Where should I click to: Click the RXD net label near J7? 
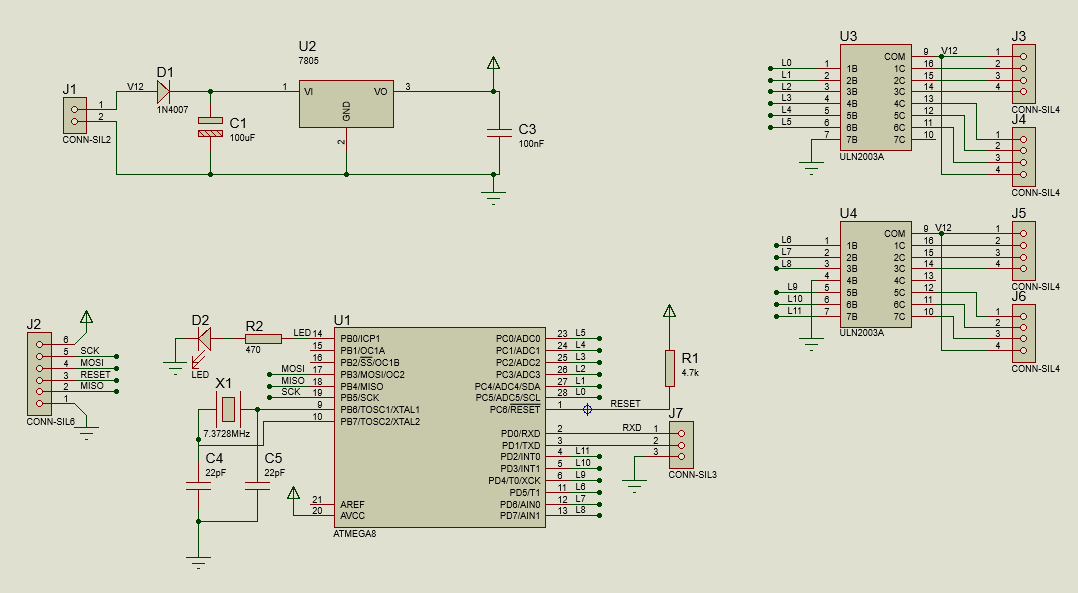point(632,427)
